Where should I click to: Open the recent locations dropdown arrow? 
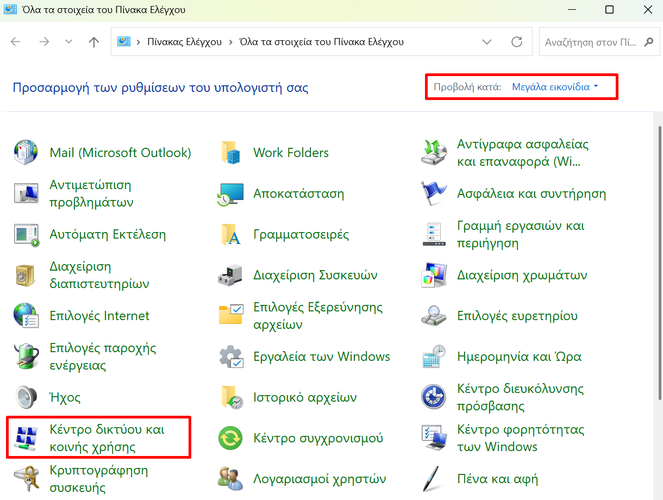[68, 41]
